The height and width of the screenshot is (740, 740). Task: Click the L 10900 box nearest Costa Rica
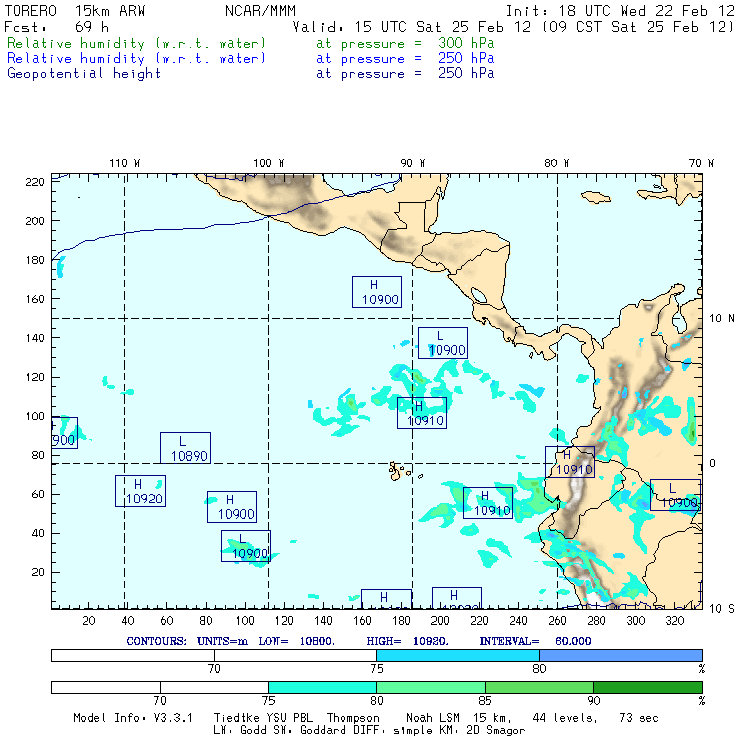443,343
